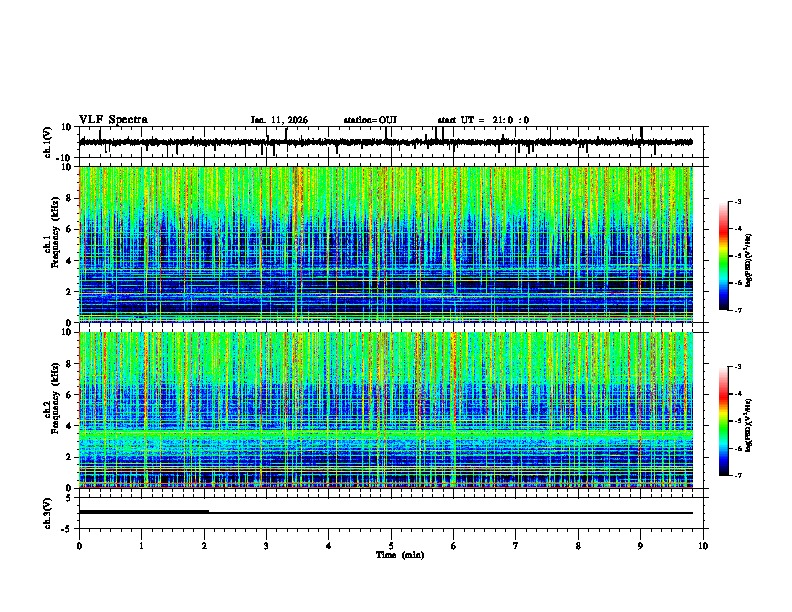Click the ch.1 "Frequency (kHz)" axis label
792x612 pixels.
click(x=55, y=233)
